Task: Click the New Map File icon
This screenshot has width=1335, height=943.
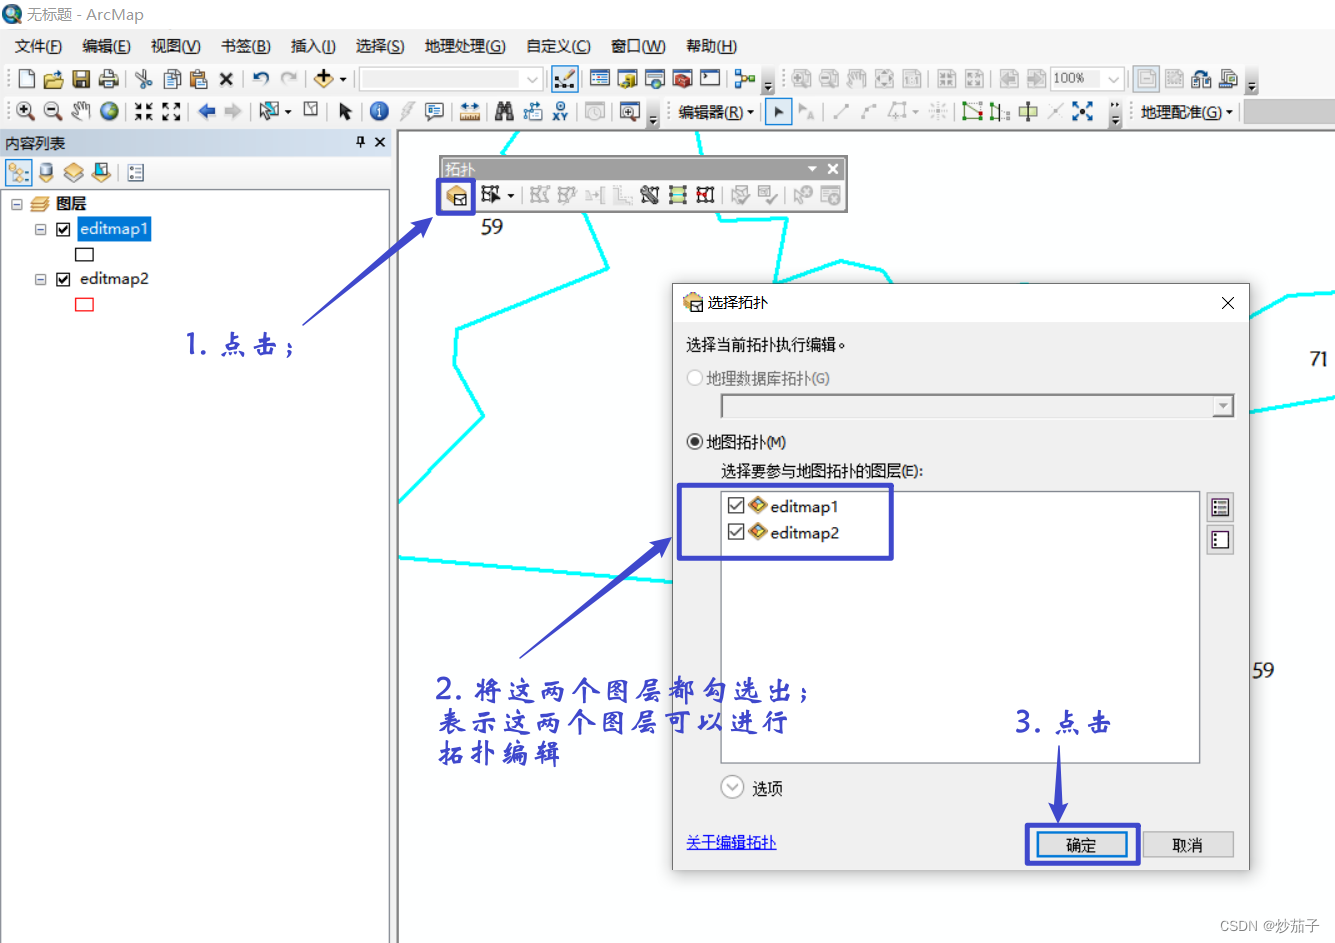Action: (27, 79)
